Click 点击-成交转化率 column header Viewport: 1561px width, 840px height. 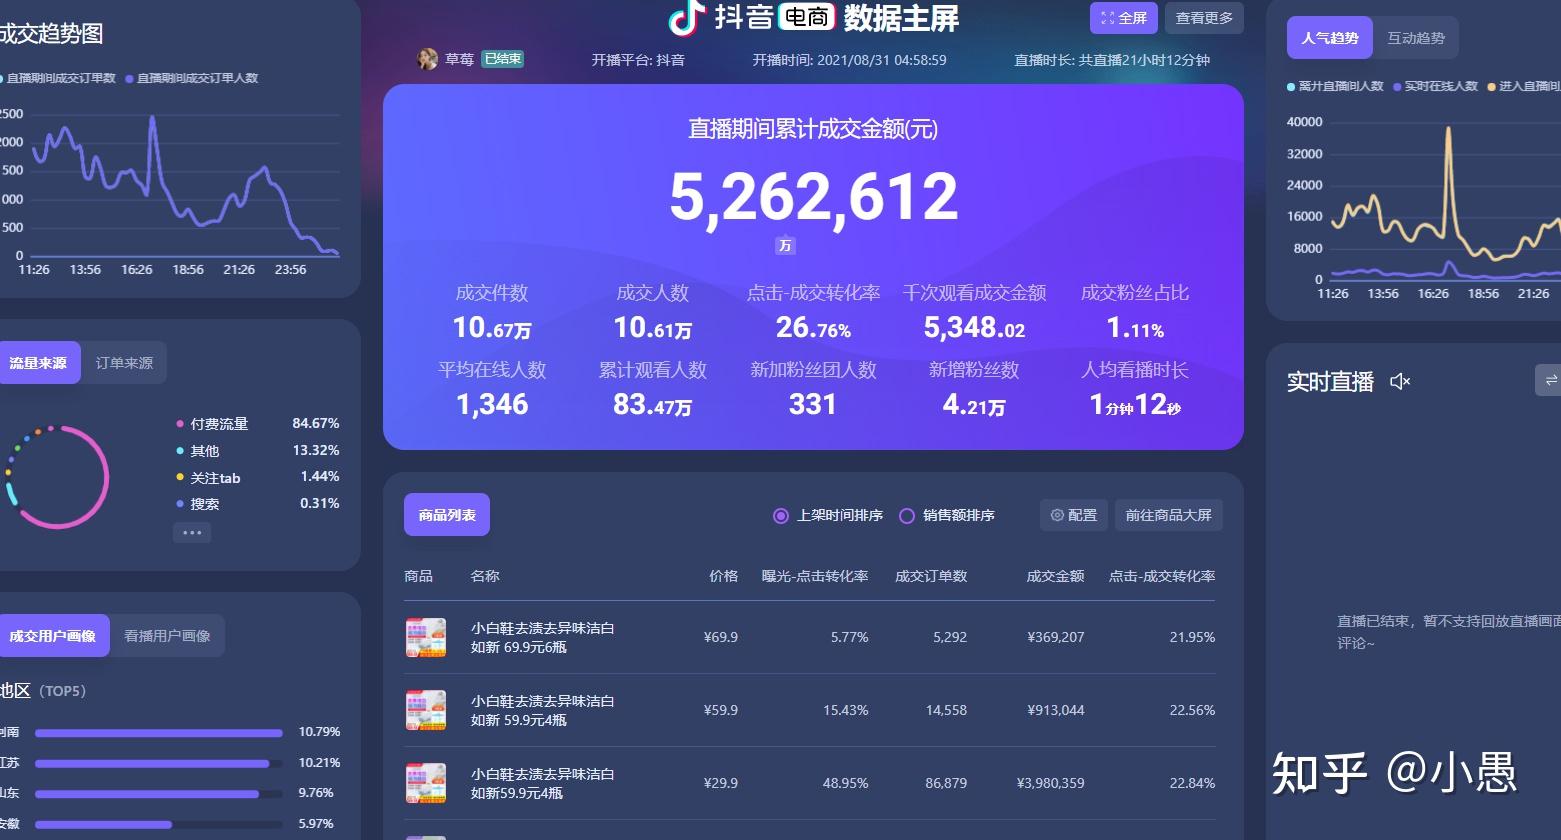click(1162, 576)
